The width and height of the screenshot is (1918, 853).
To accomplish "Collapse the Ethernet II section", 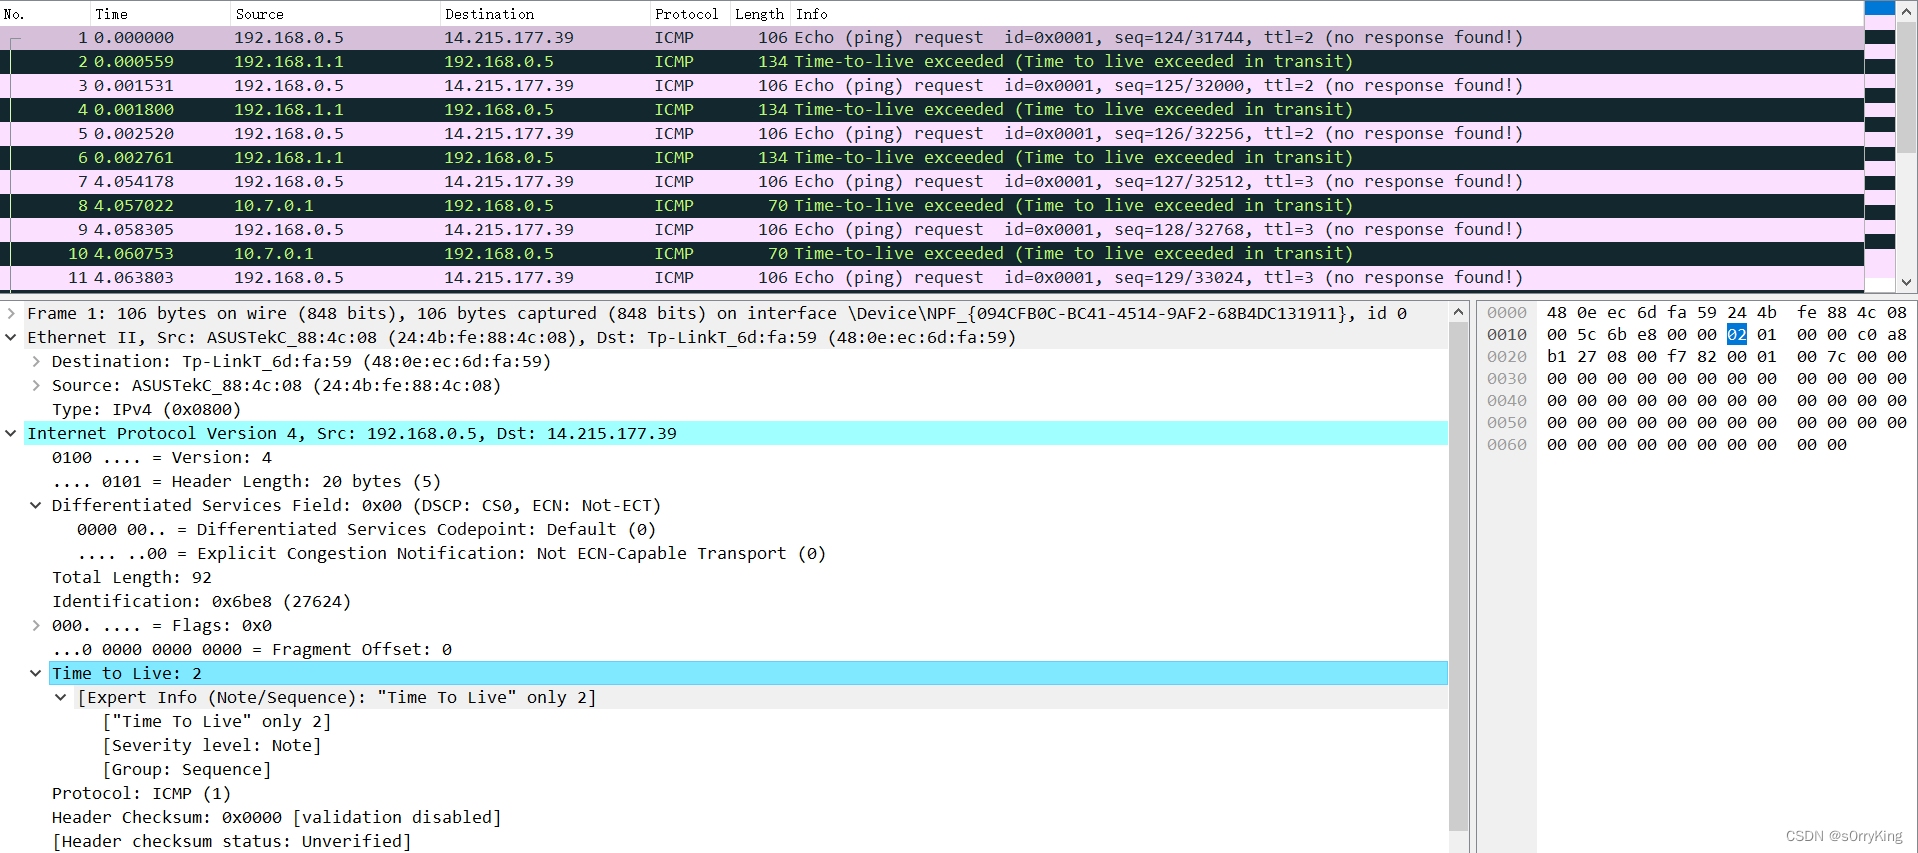I will coord(11,337).
